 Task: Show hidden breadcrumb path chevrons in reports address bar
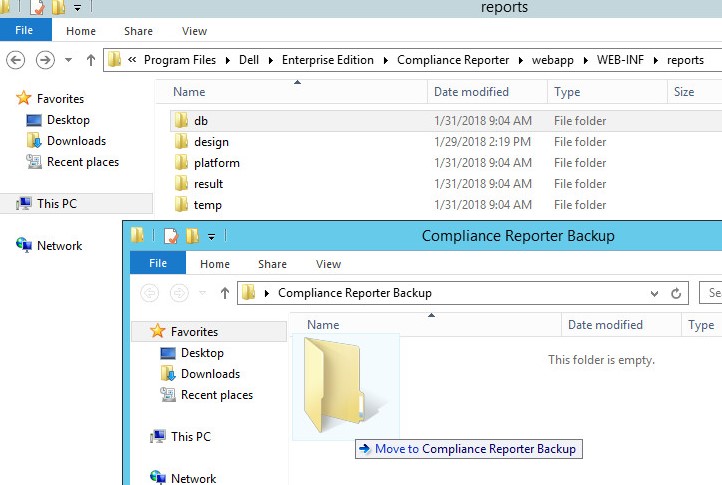132,60
